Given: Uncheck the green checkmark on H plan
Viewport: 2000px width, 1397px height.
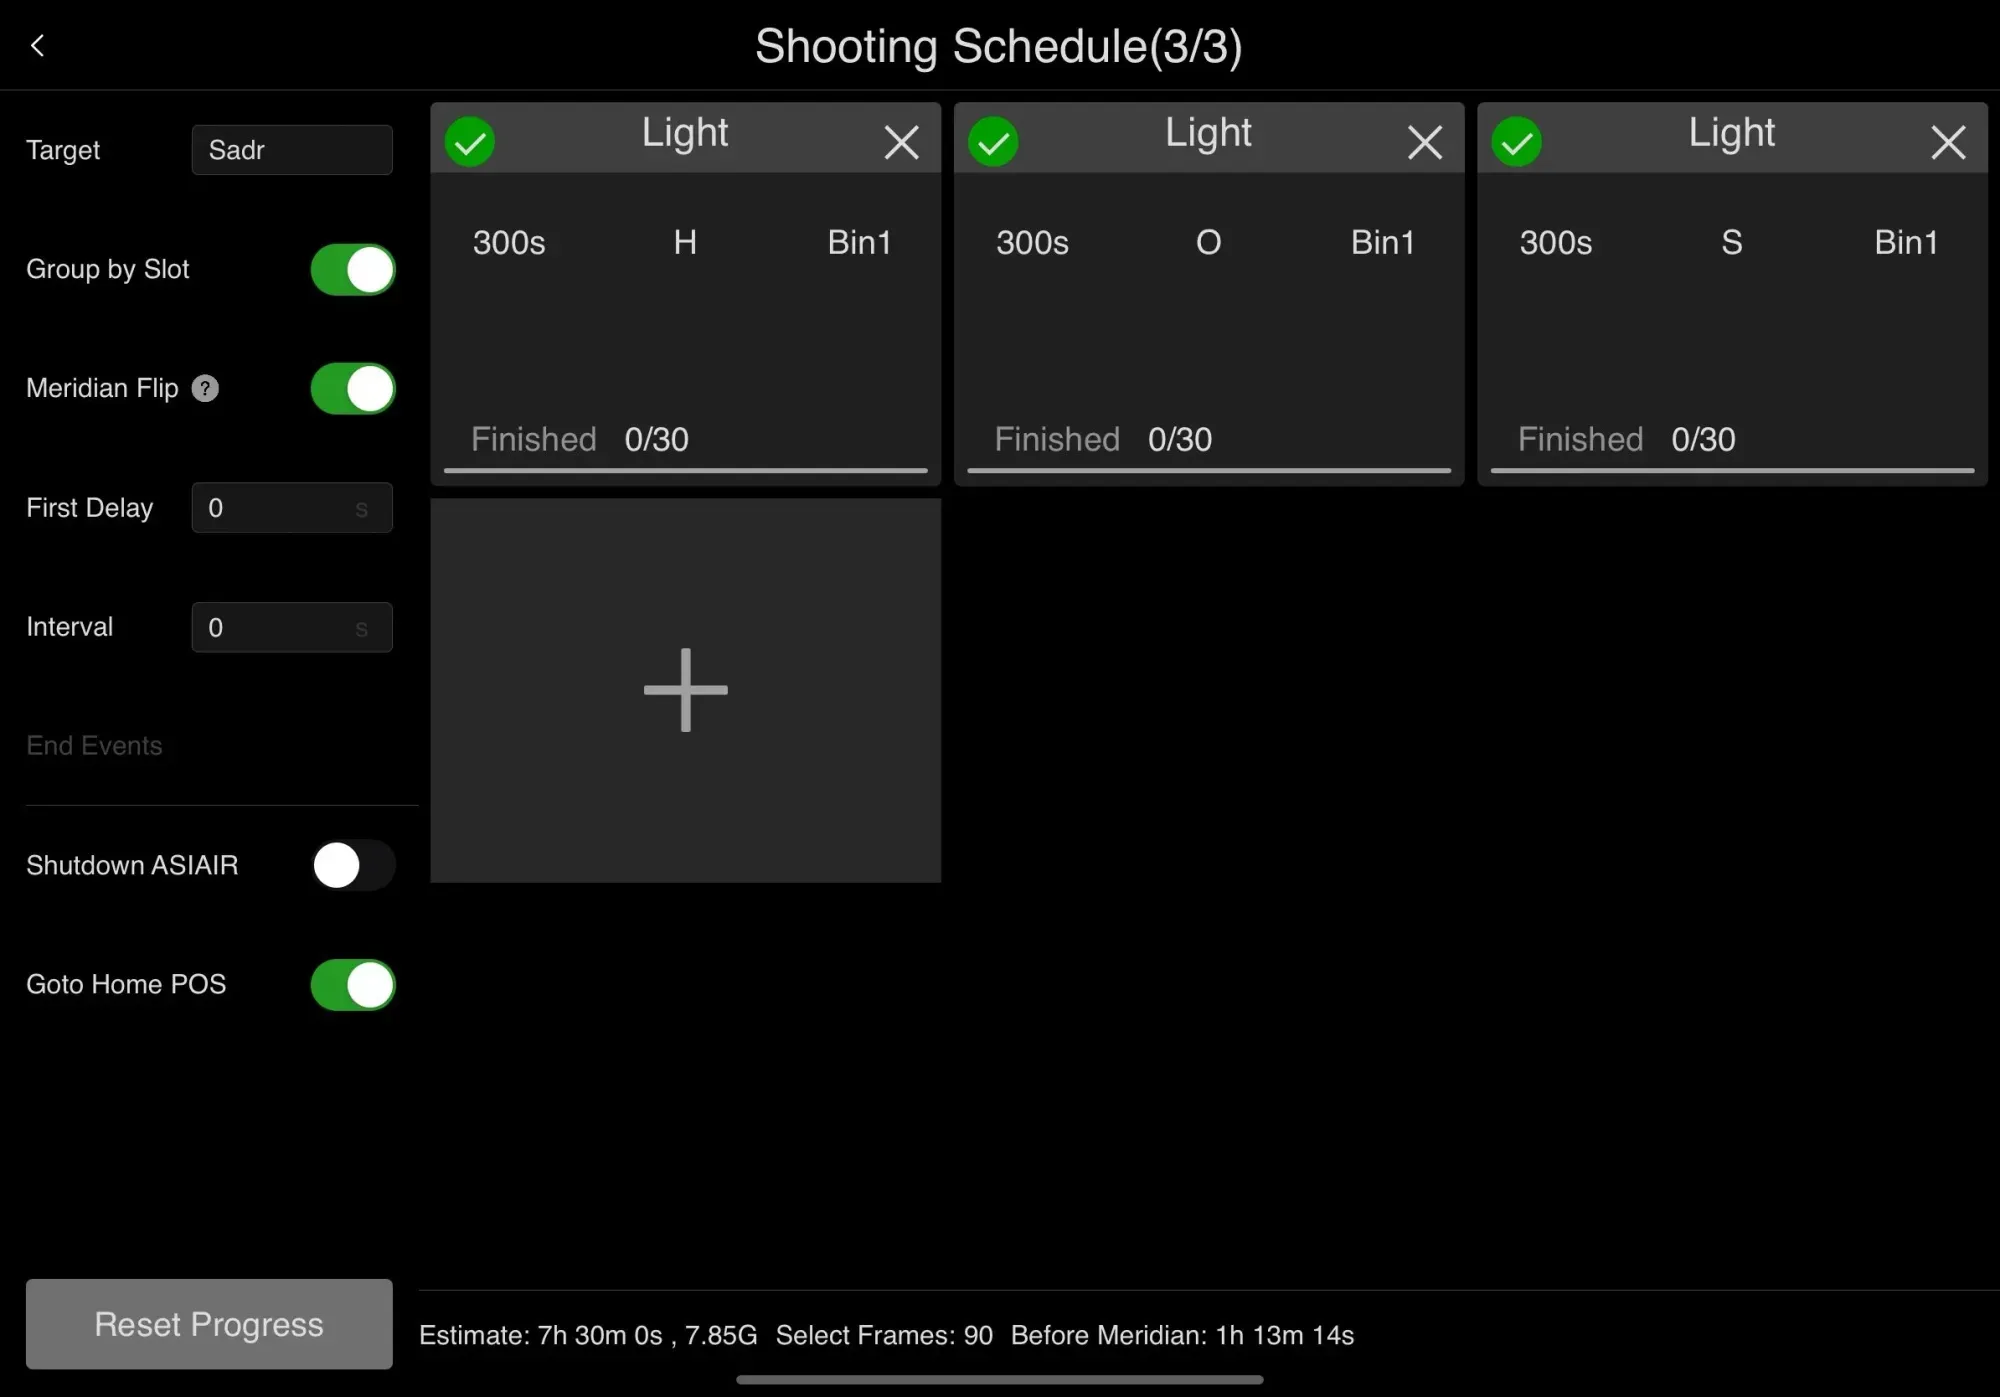Looking at the screenshot, I should point(470,142).
